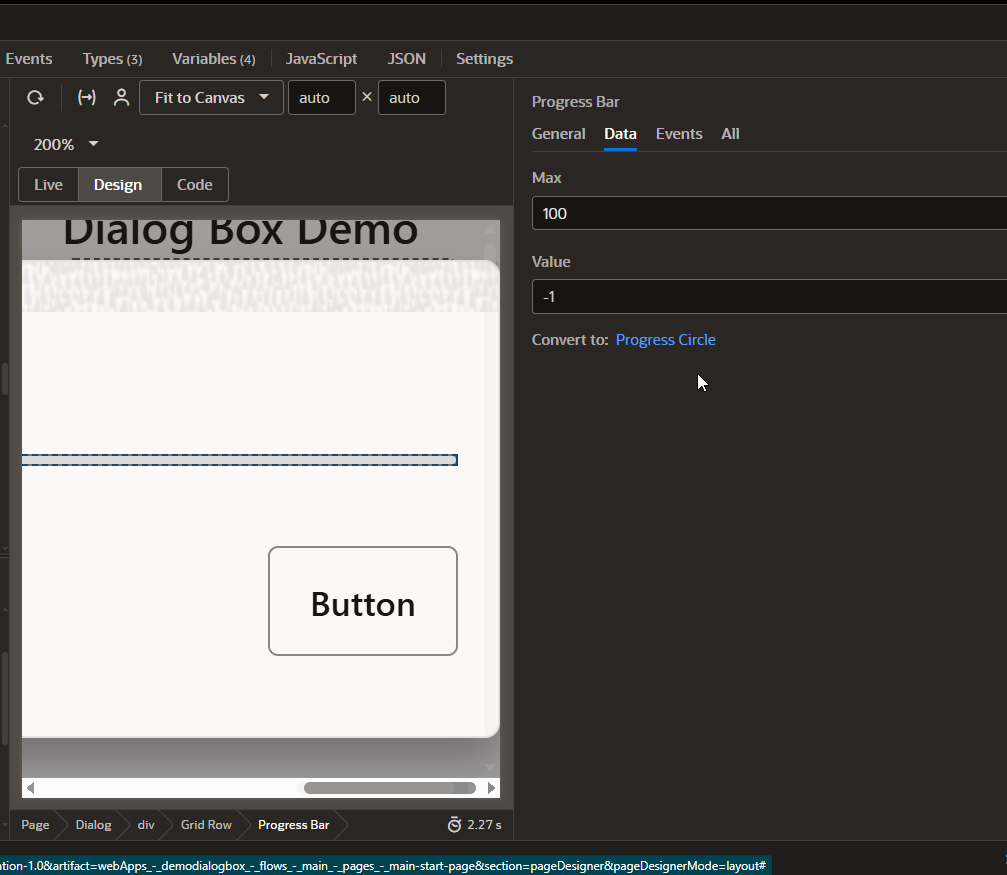
Task: Click the Progress Circle convert link
Action: pyautogui.click(x=665, y=340)
